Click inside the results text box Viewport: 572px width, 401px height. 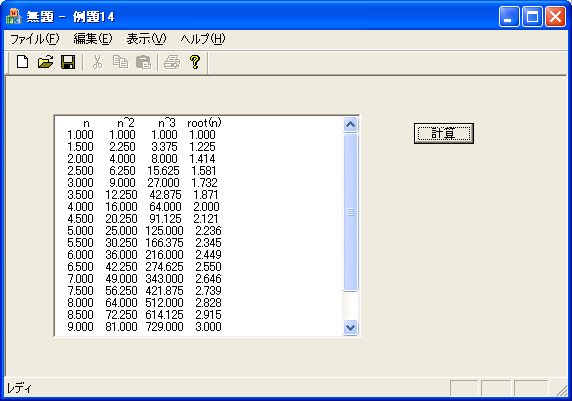point(199,226)
